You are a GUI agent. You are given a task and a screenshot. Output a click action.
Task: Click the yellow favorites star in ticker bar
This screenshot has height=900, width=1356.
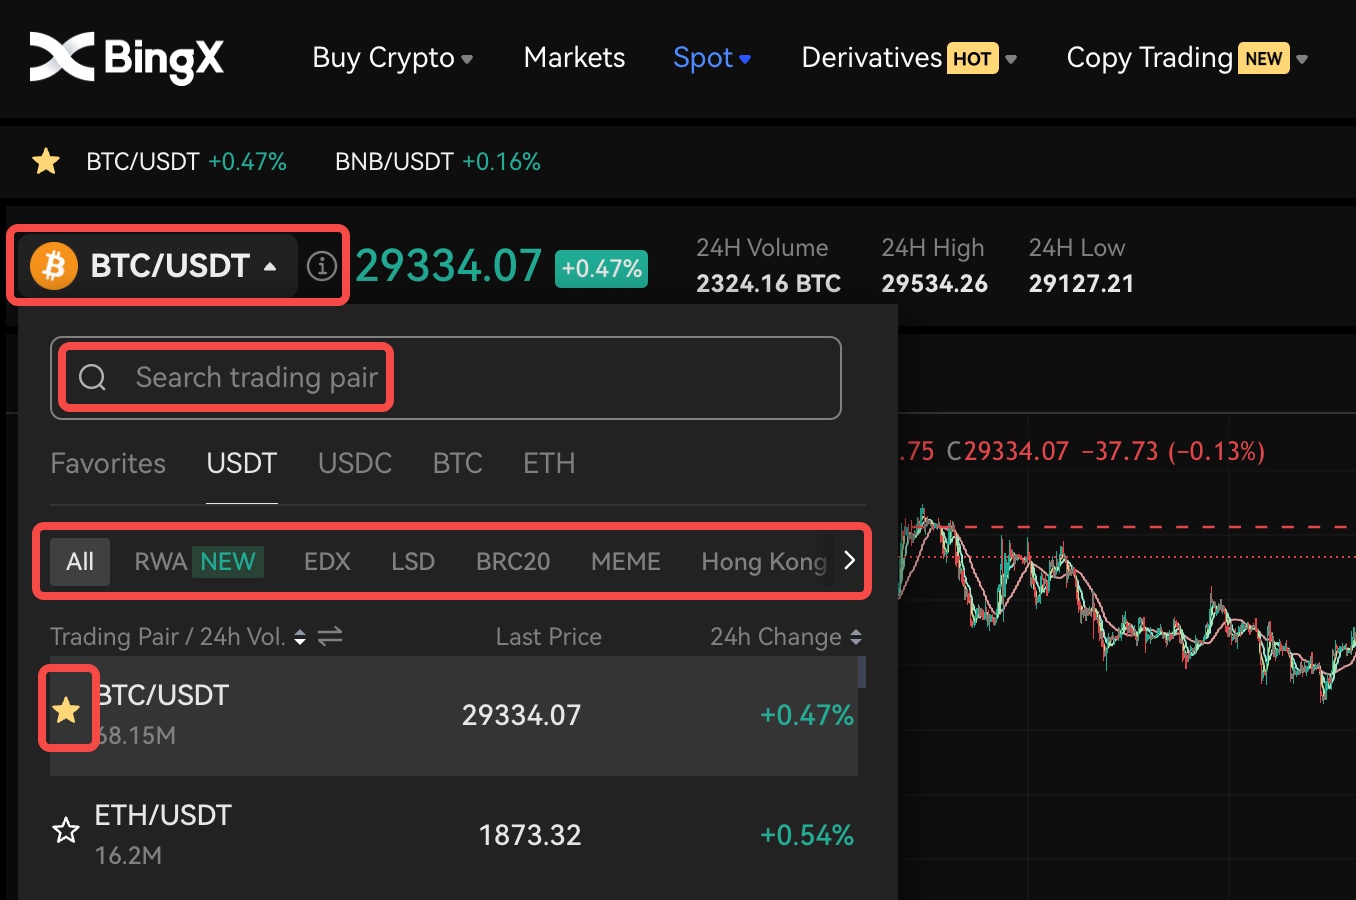tap(46, 161)
